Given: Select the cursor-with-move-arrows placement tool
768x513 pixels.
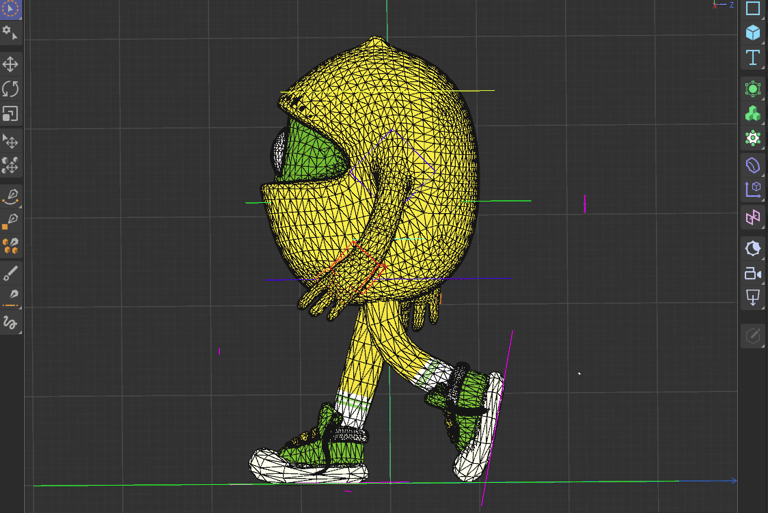Looking at the screenshot, I should coord(10,142).
